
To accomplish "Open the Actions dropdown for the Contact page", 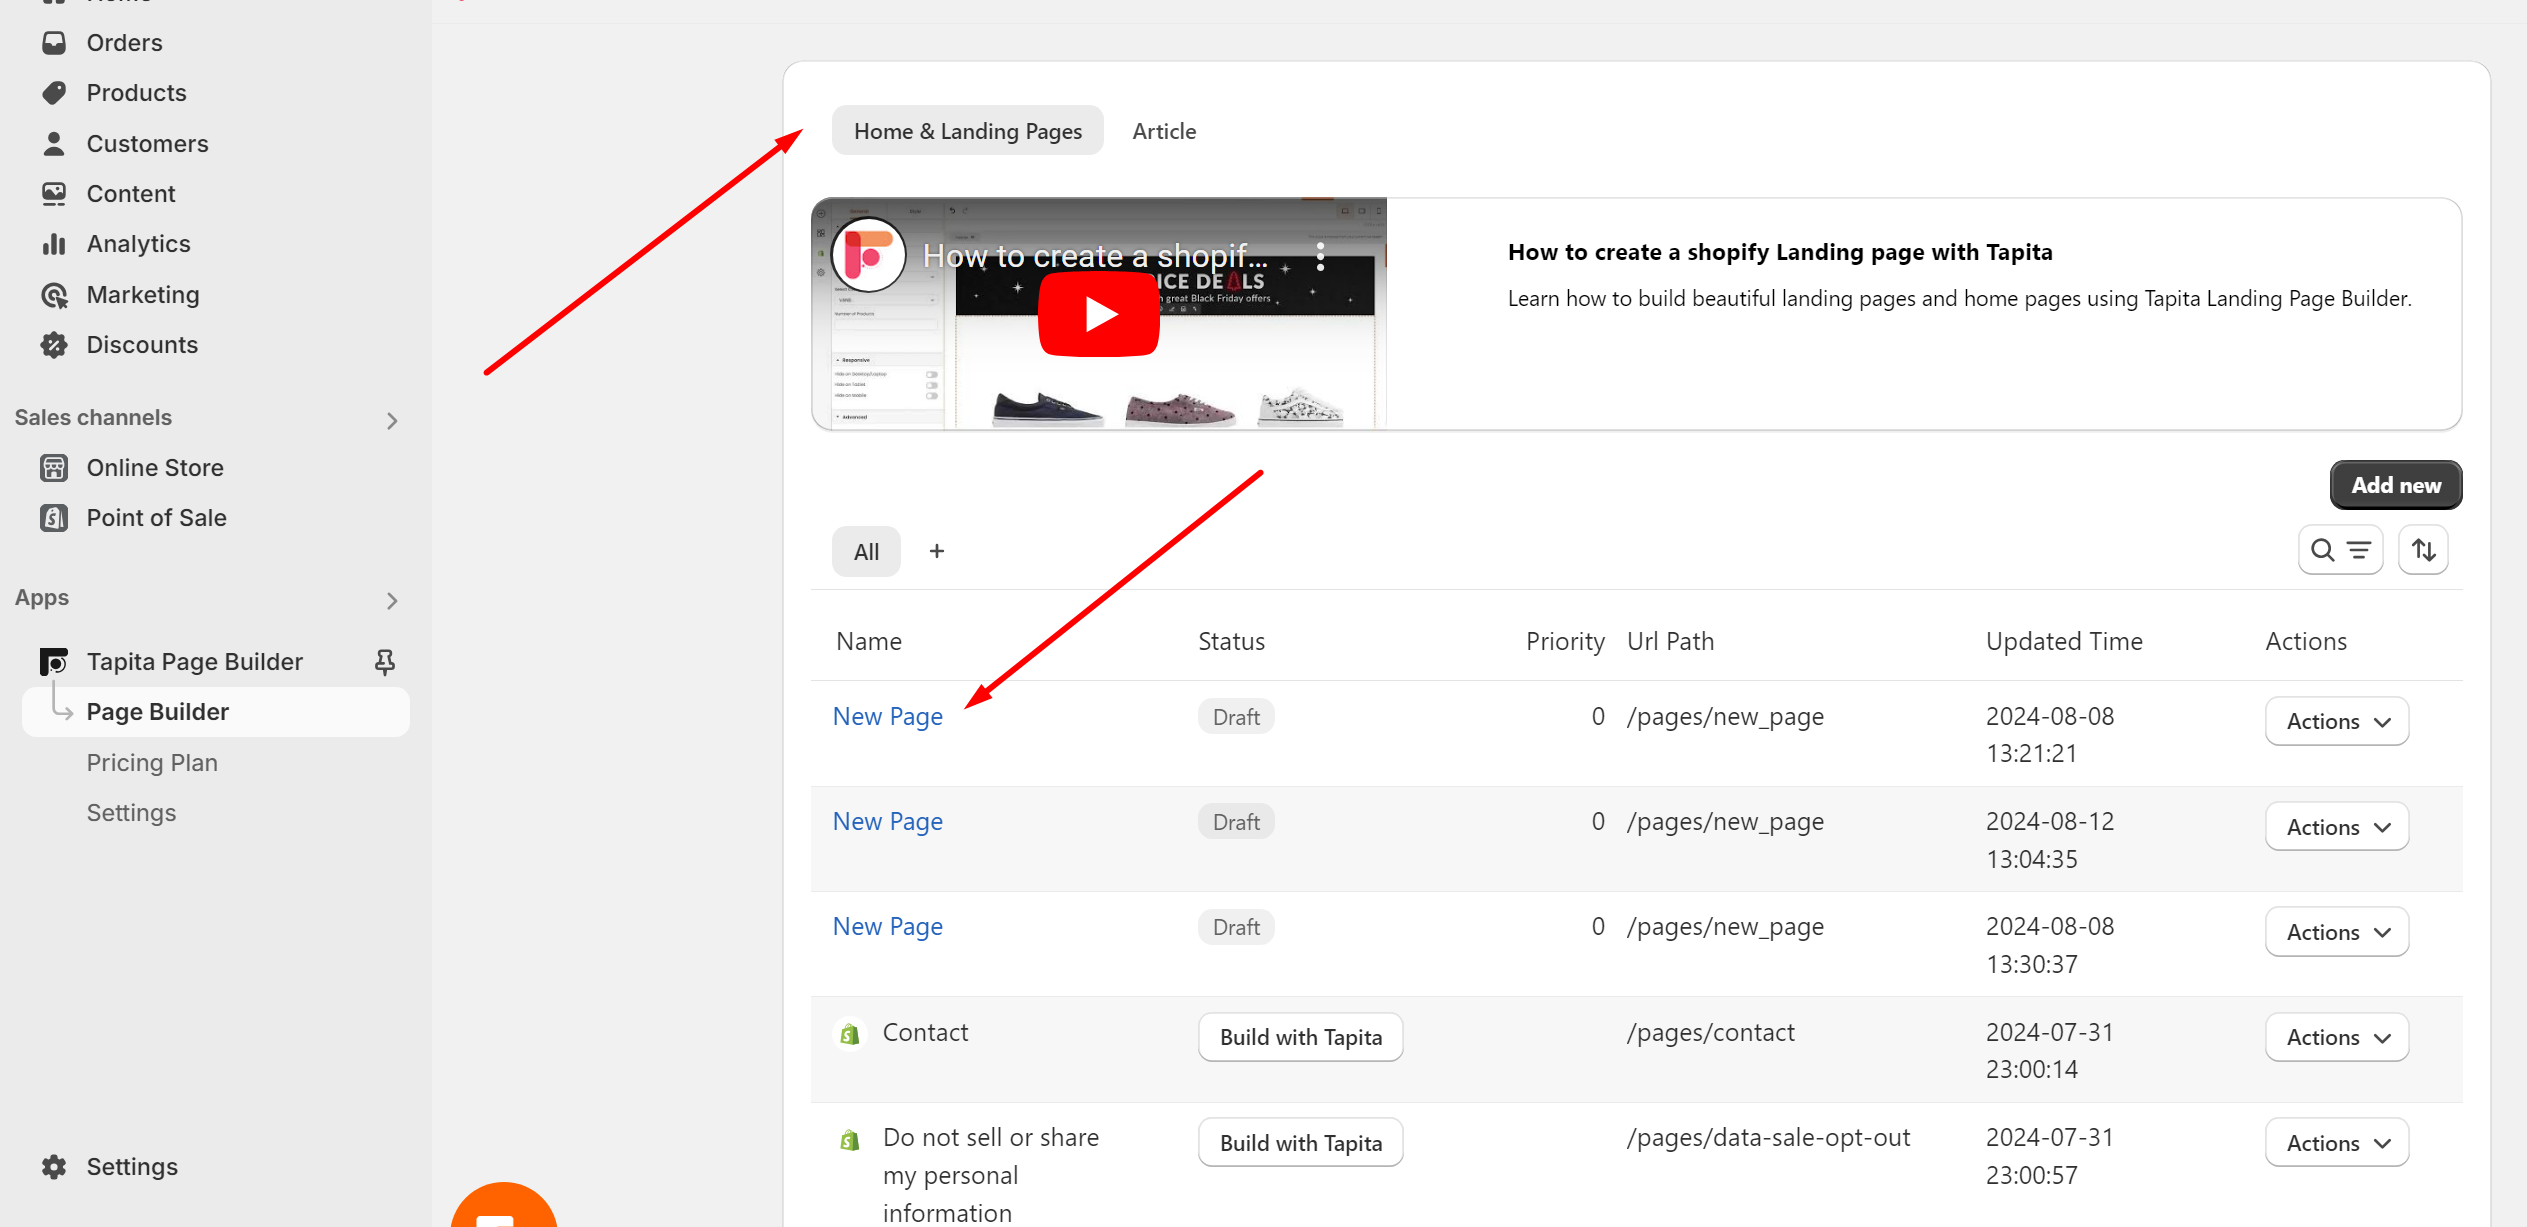I will 2336,1038.
